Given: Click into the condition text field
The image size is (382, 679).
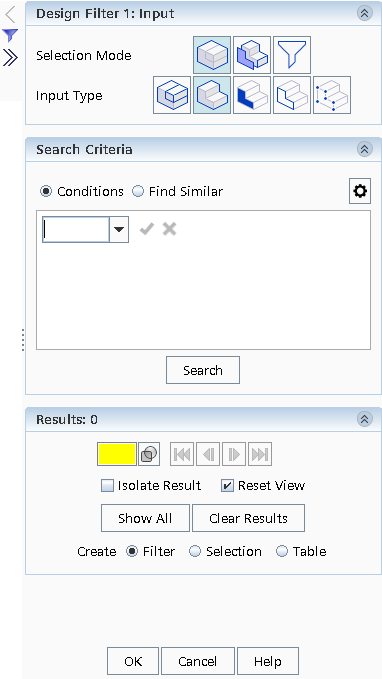Looking at the screenshot, I should coord(76,230).
